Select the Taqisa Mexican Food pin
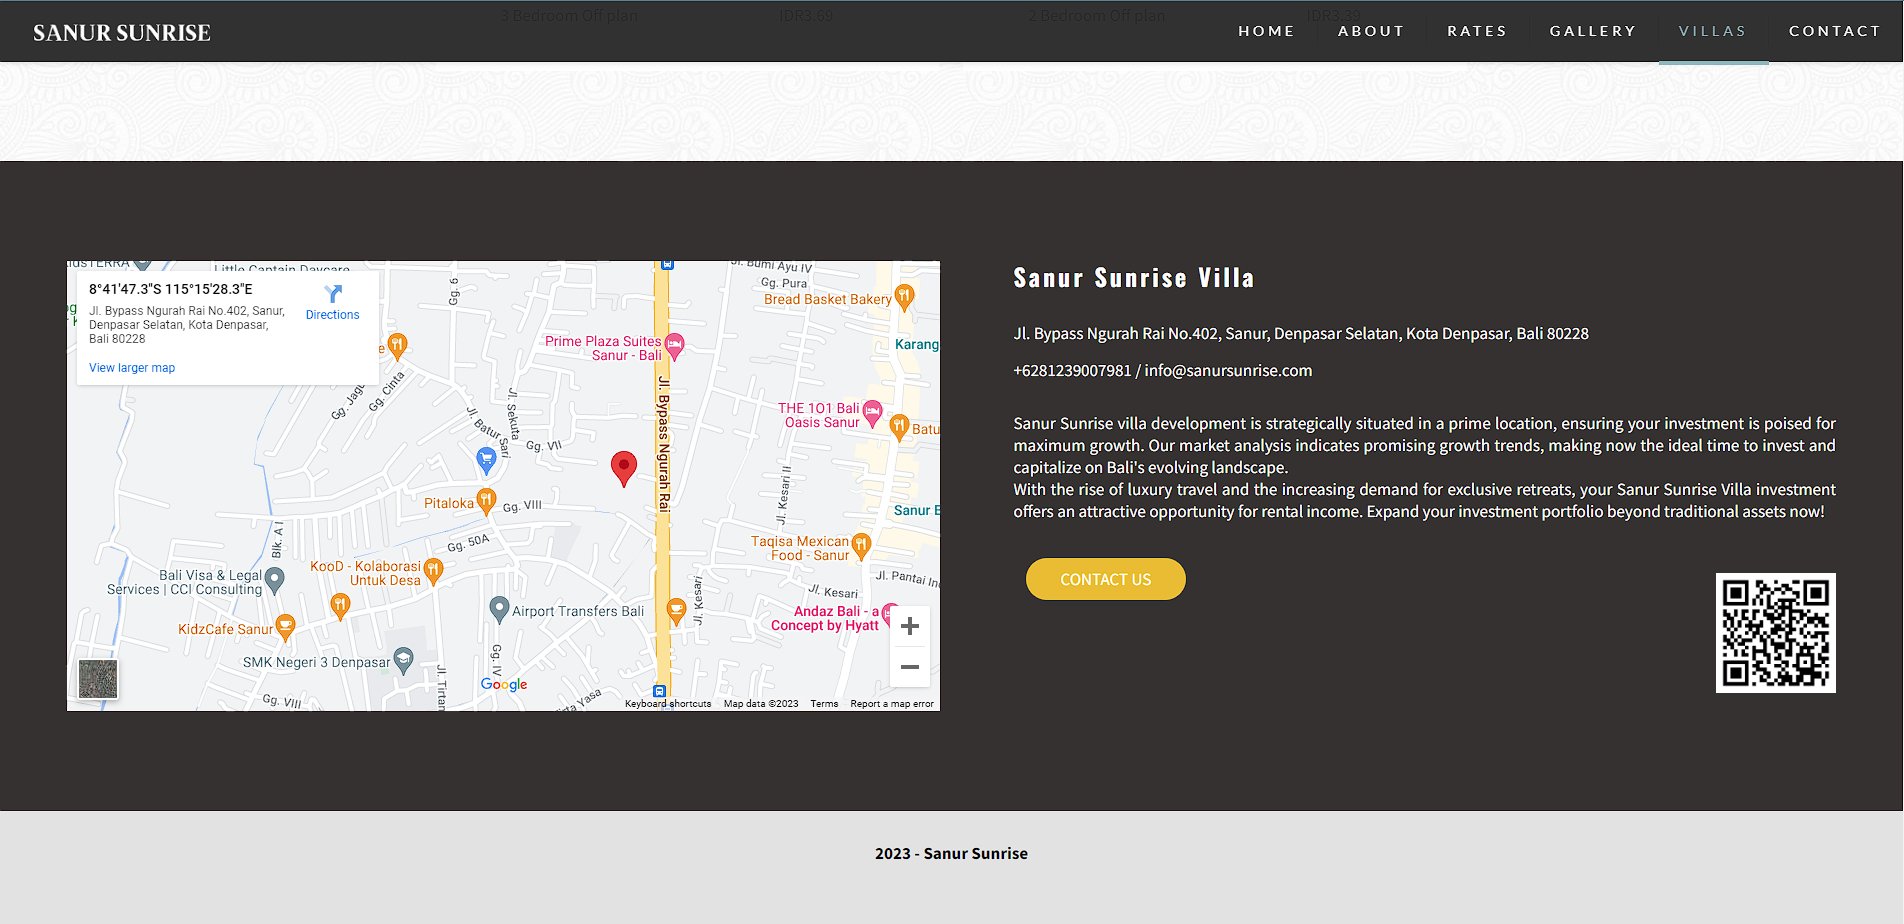 [x=861, y=545]
